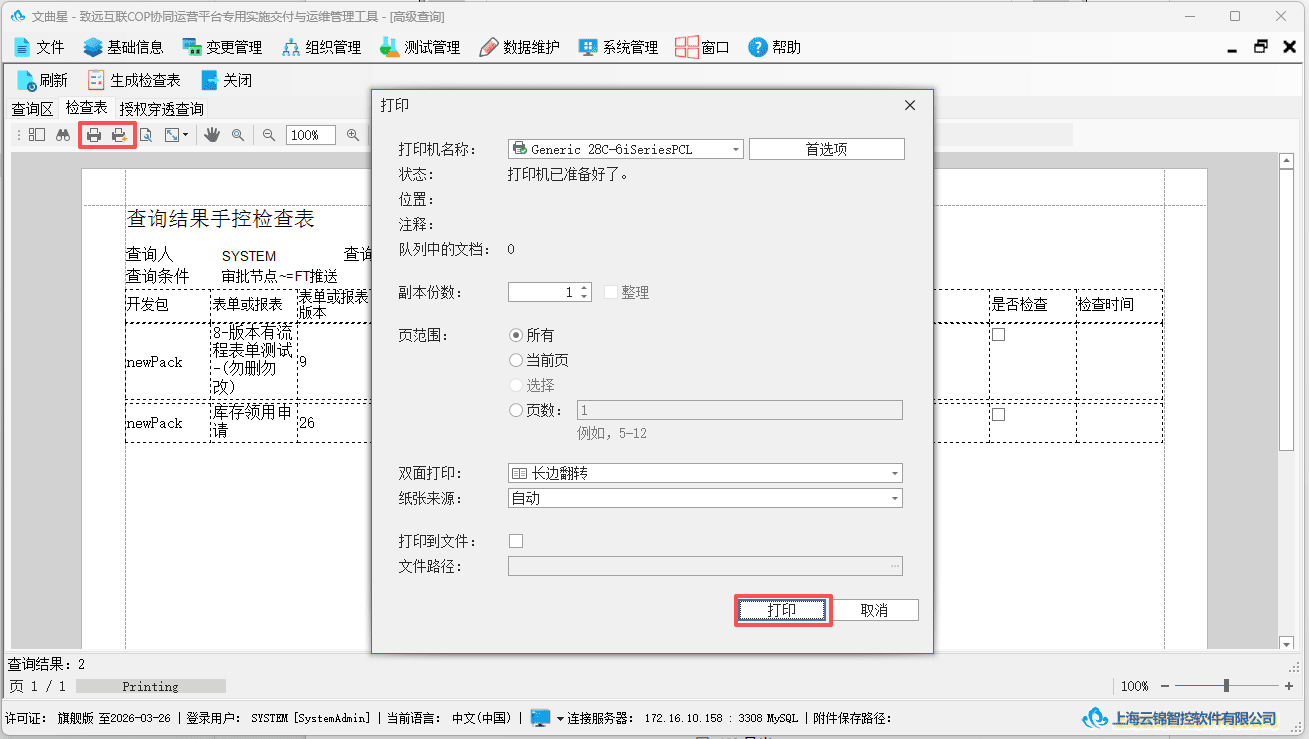Click the 生成检查表 toolbar button
This screenshot has height=739, width=1309.
pos(134,80)
